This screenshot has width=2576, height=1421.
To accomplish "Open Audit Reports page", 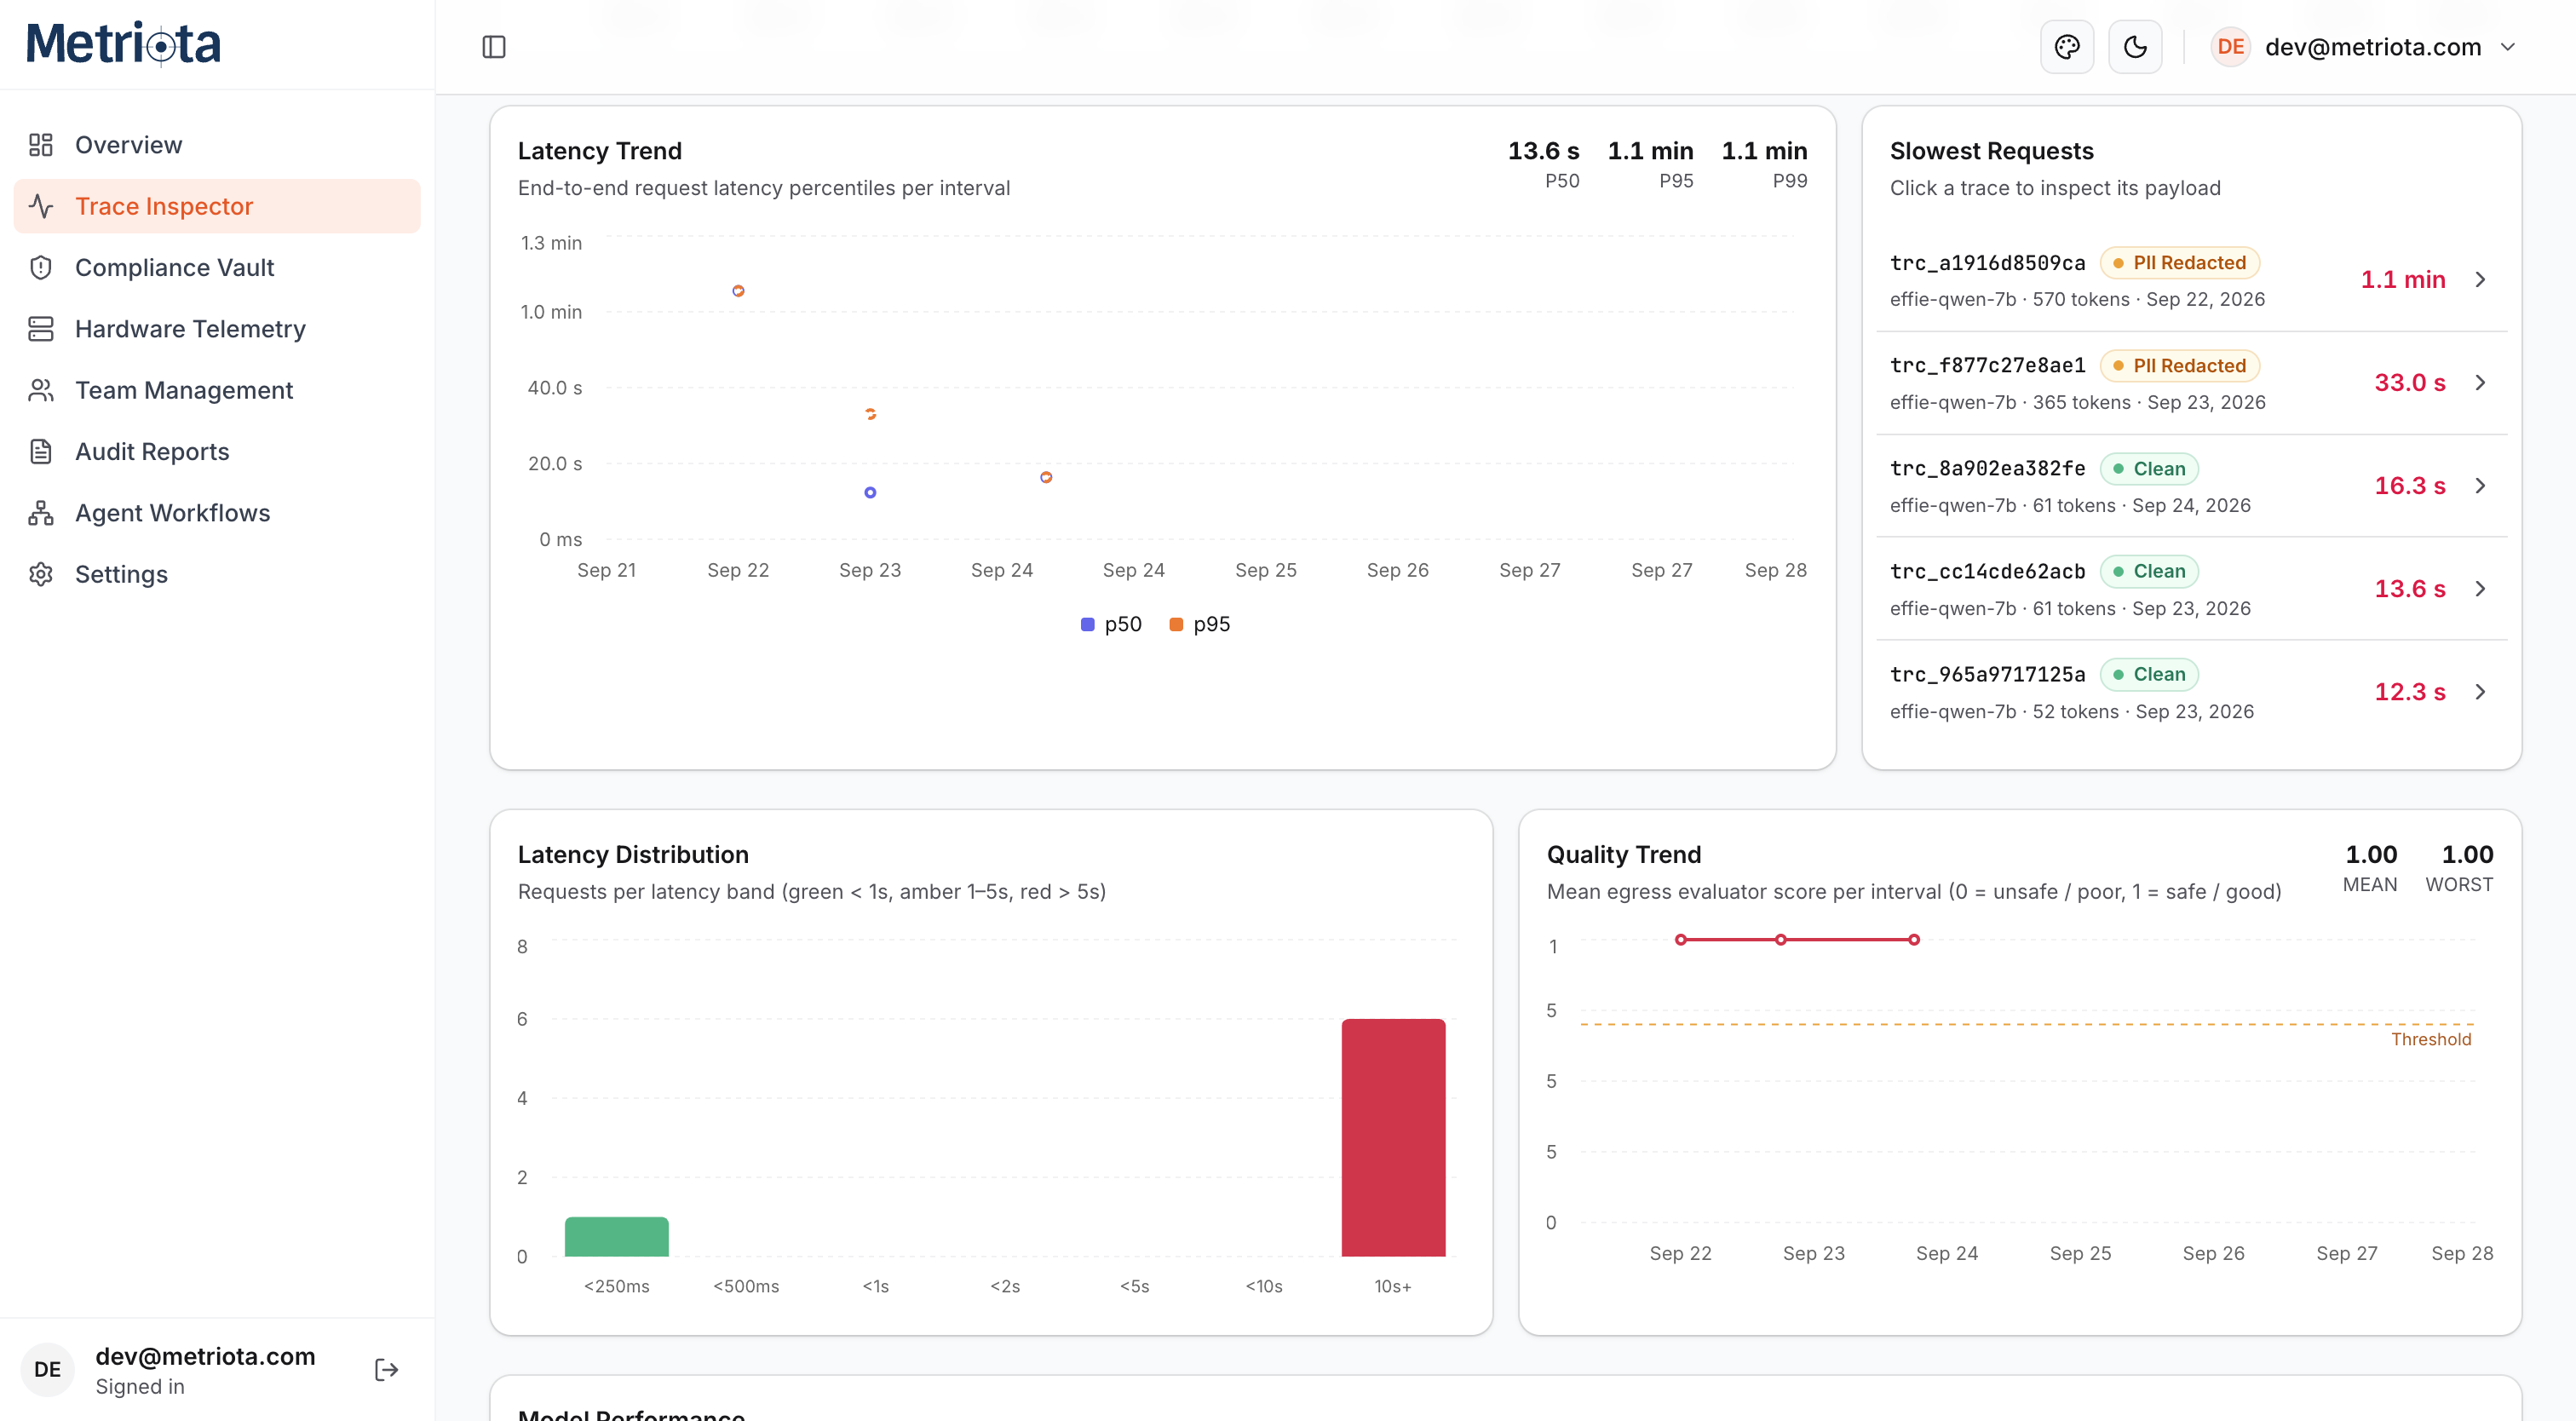I will [x=217, y=451].
